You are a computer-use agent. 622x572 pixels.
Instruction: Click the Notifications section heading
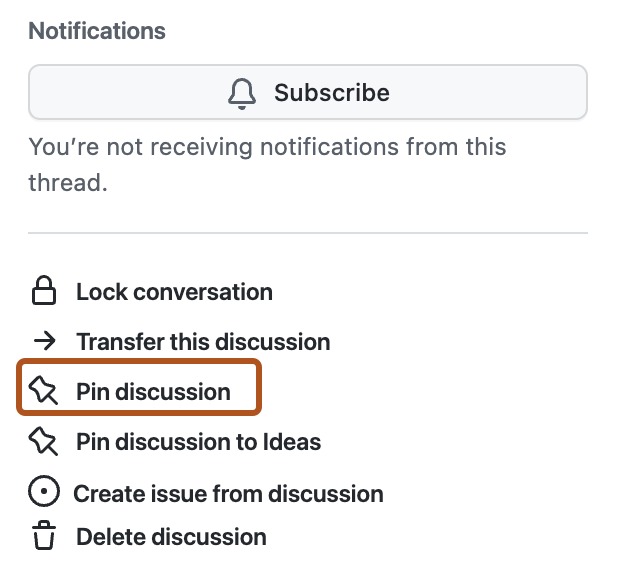pyautogui.click(x=97, y=31)
